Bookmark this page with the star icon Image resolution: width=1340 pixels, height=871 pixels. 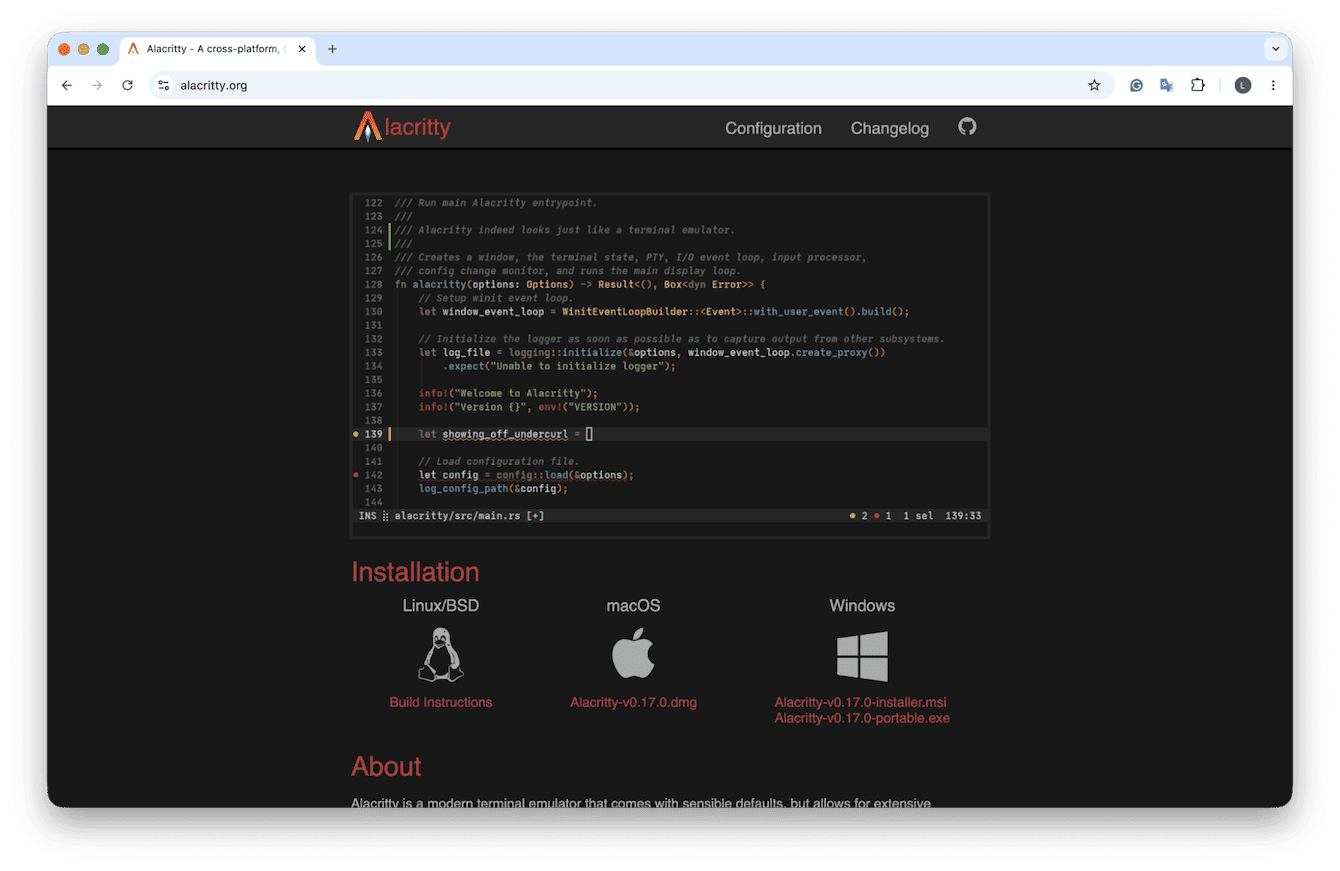1094,85
